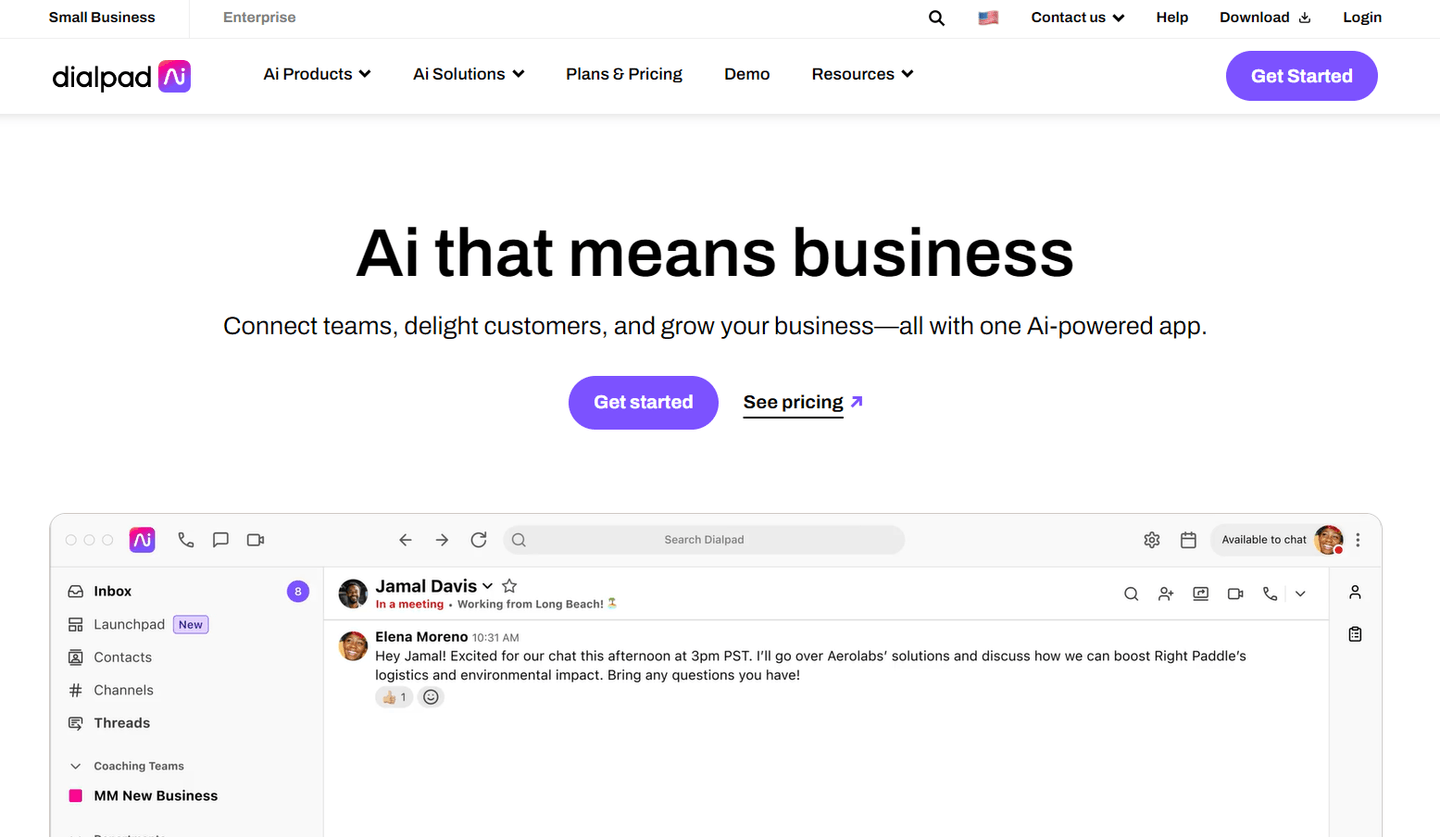This screenshot has height=837, width=1440.
Task: Switch to the Small Business tab
Action: pos(102,18)
